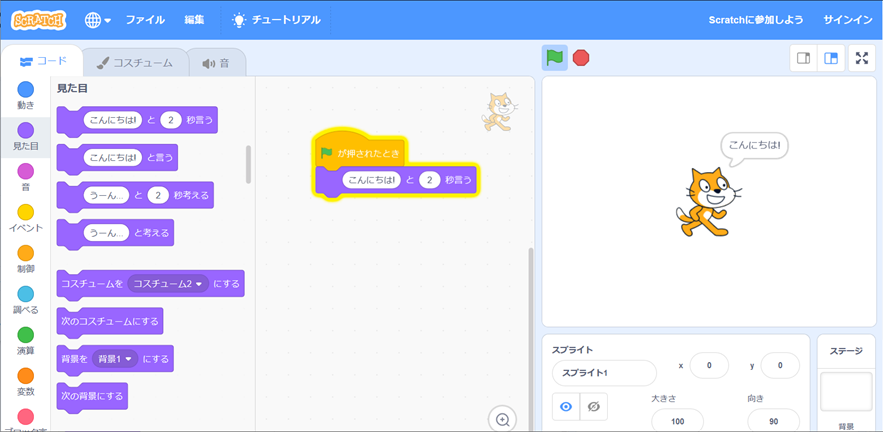Viewport: 883px width, 432px height.
Task: Click the Scratch logo
Action: 39,20
